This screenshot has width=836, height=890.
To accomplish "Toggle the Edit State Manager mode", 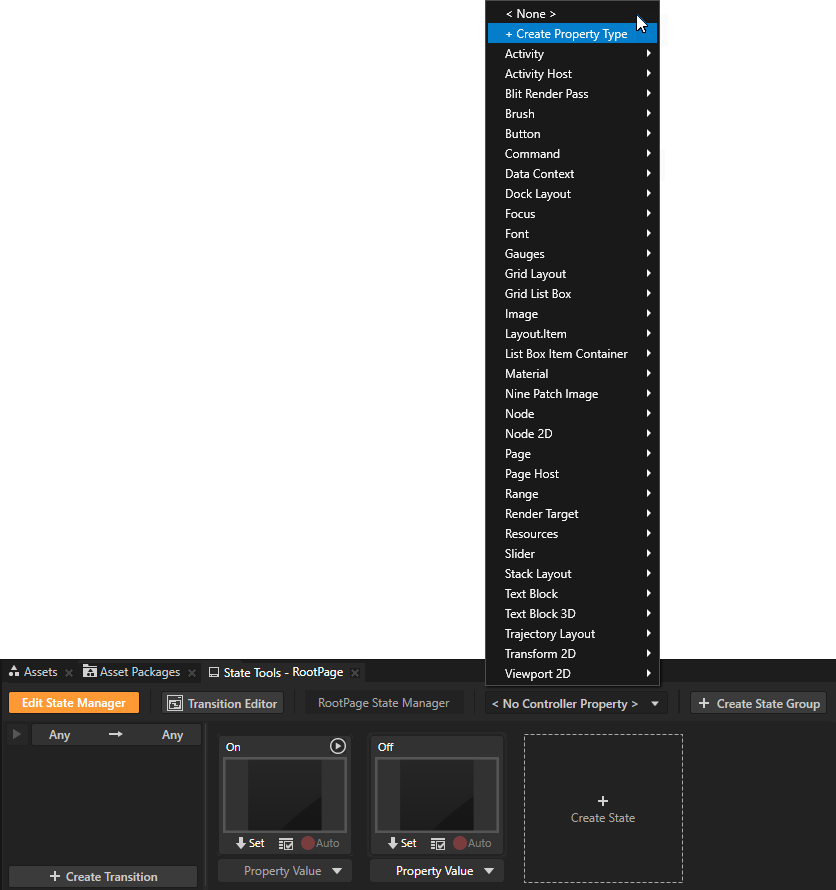I will (74, 703).
